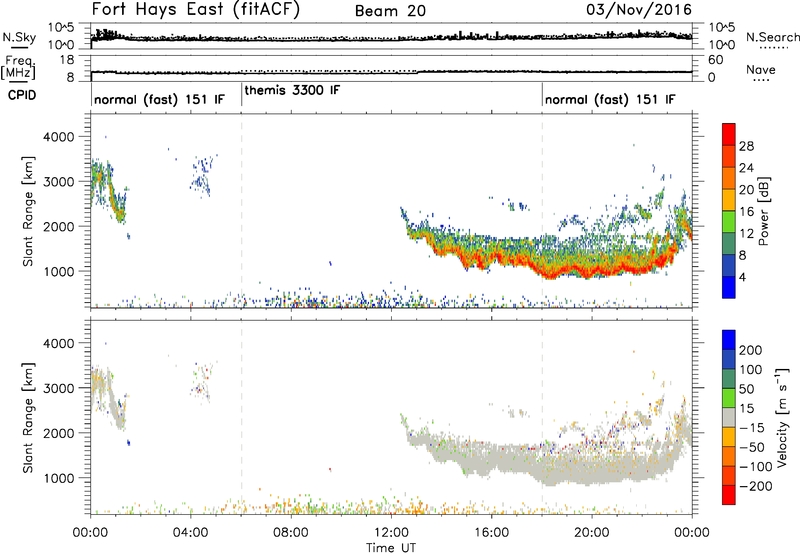Click the '08:00' time tick label

pyautogui.click(x=291, y=533)
